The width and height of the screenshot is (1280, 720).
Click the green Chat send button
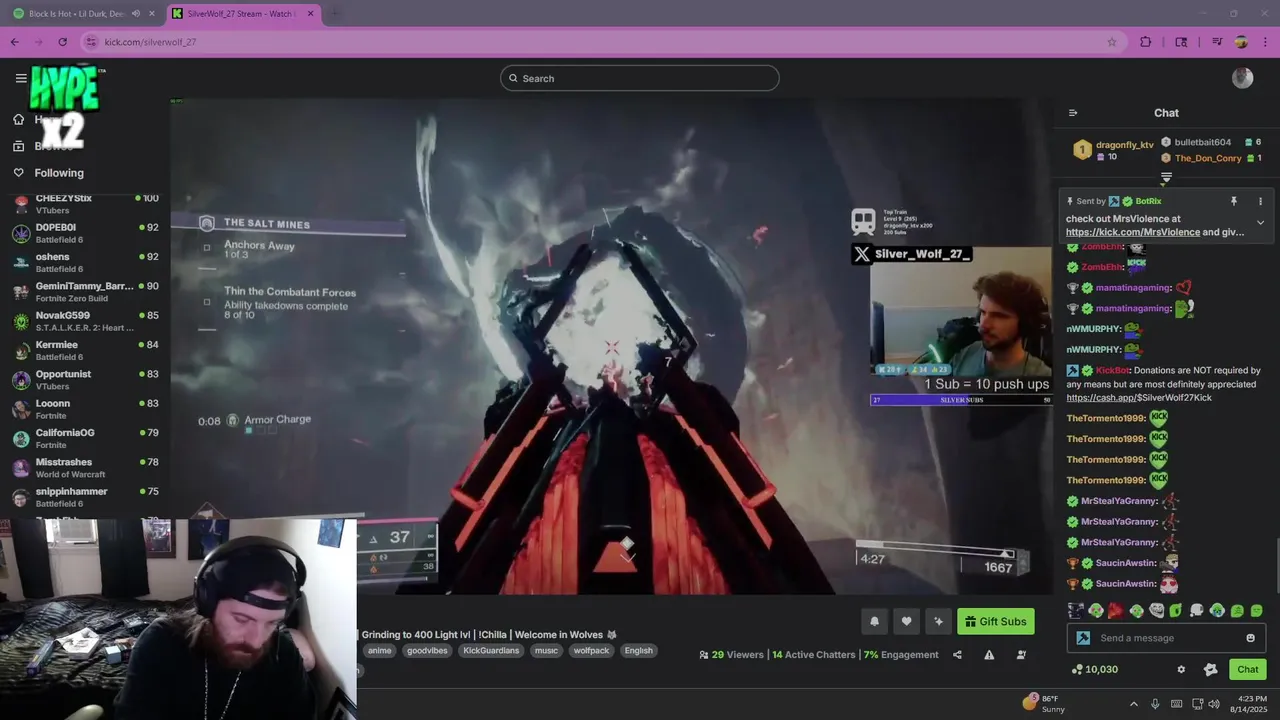point(1248,670)
